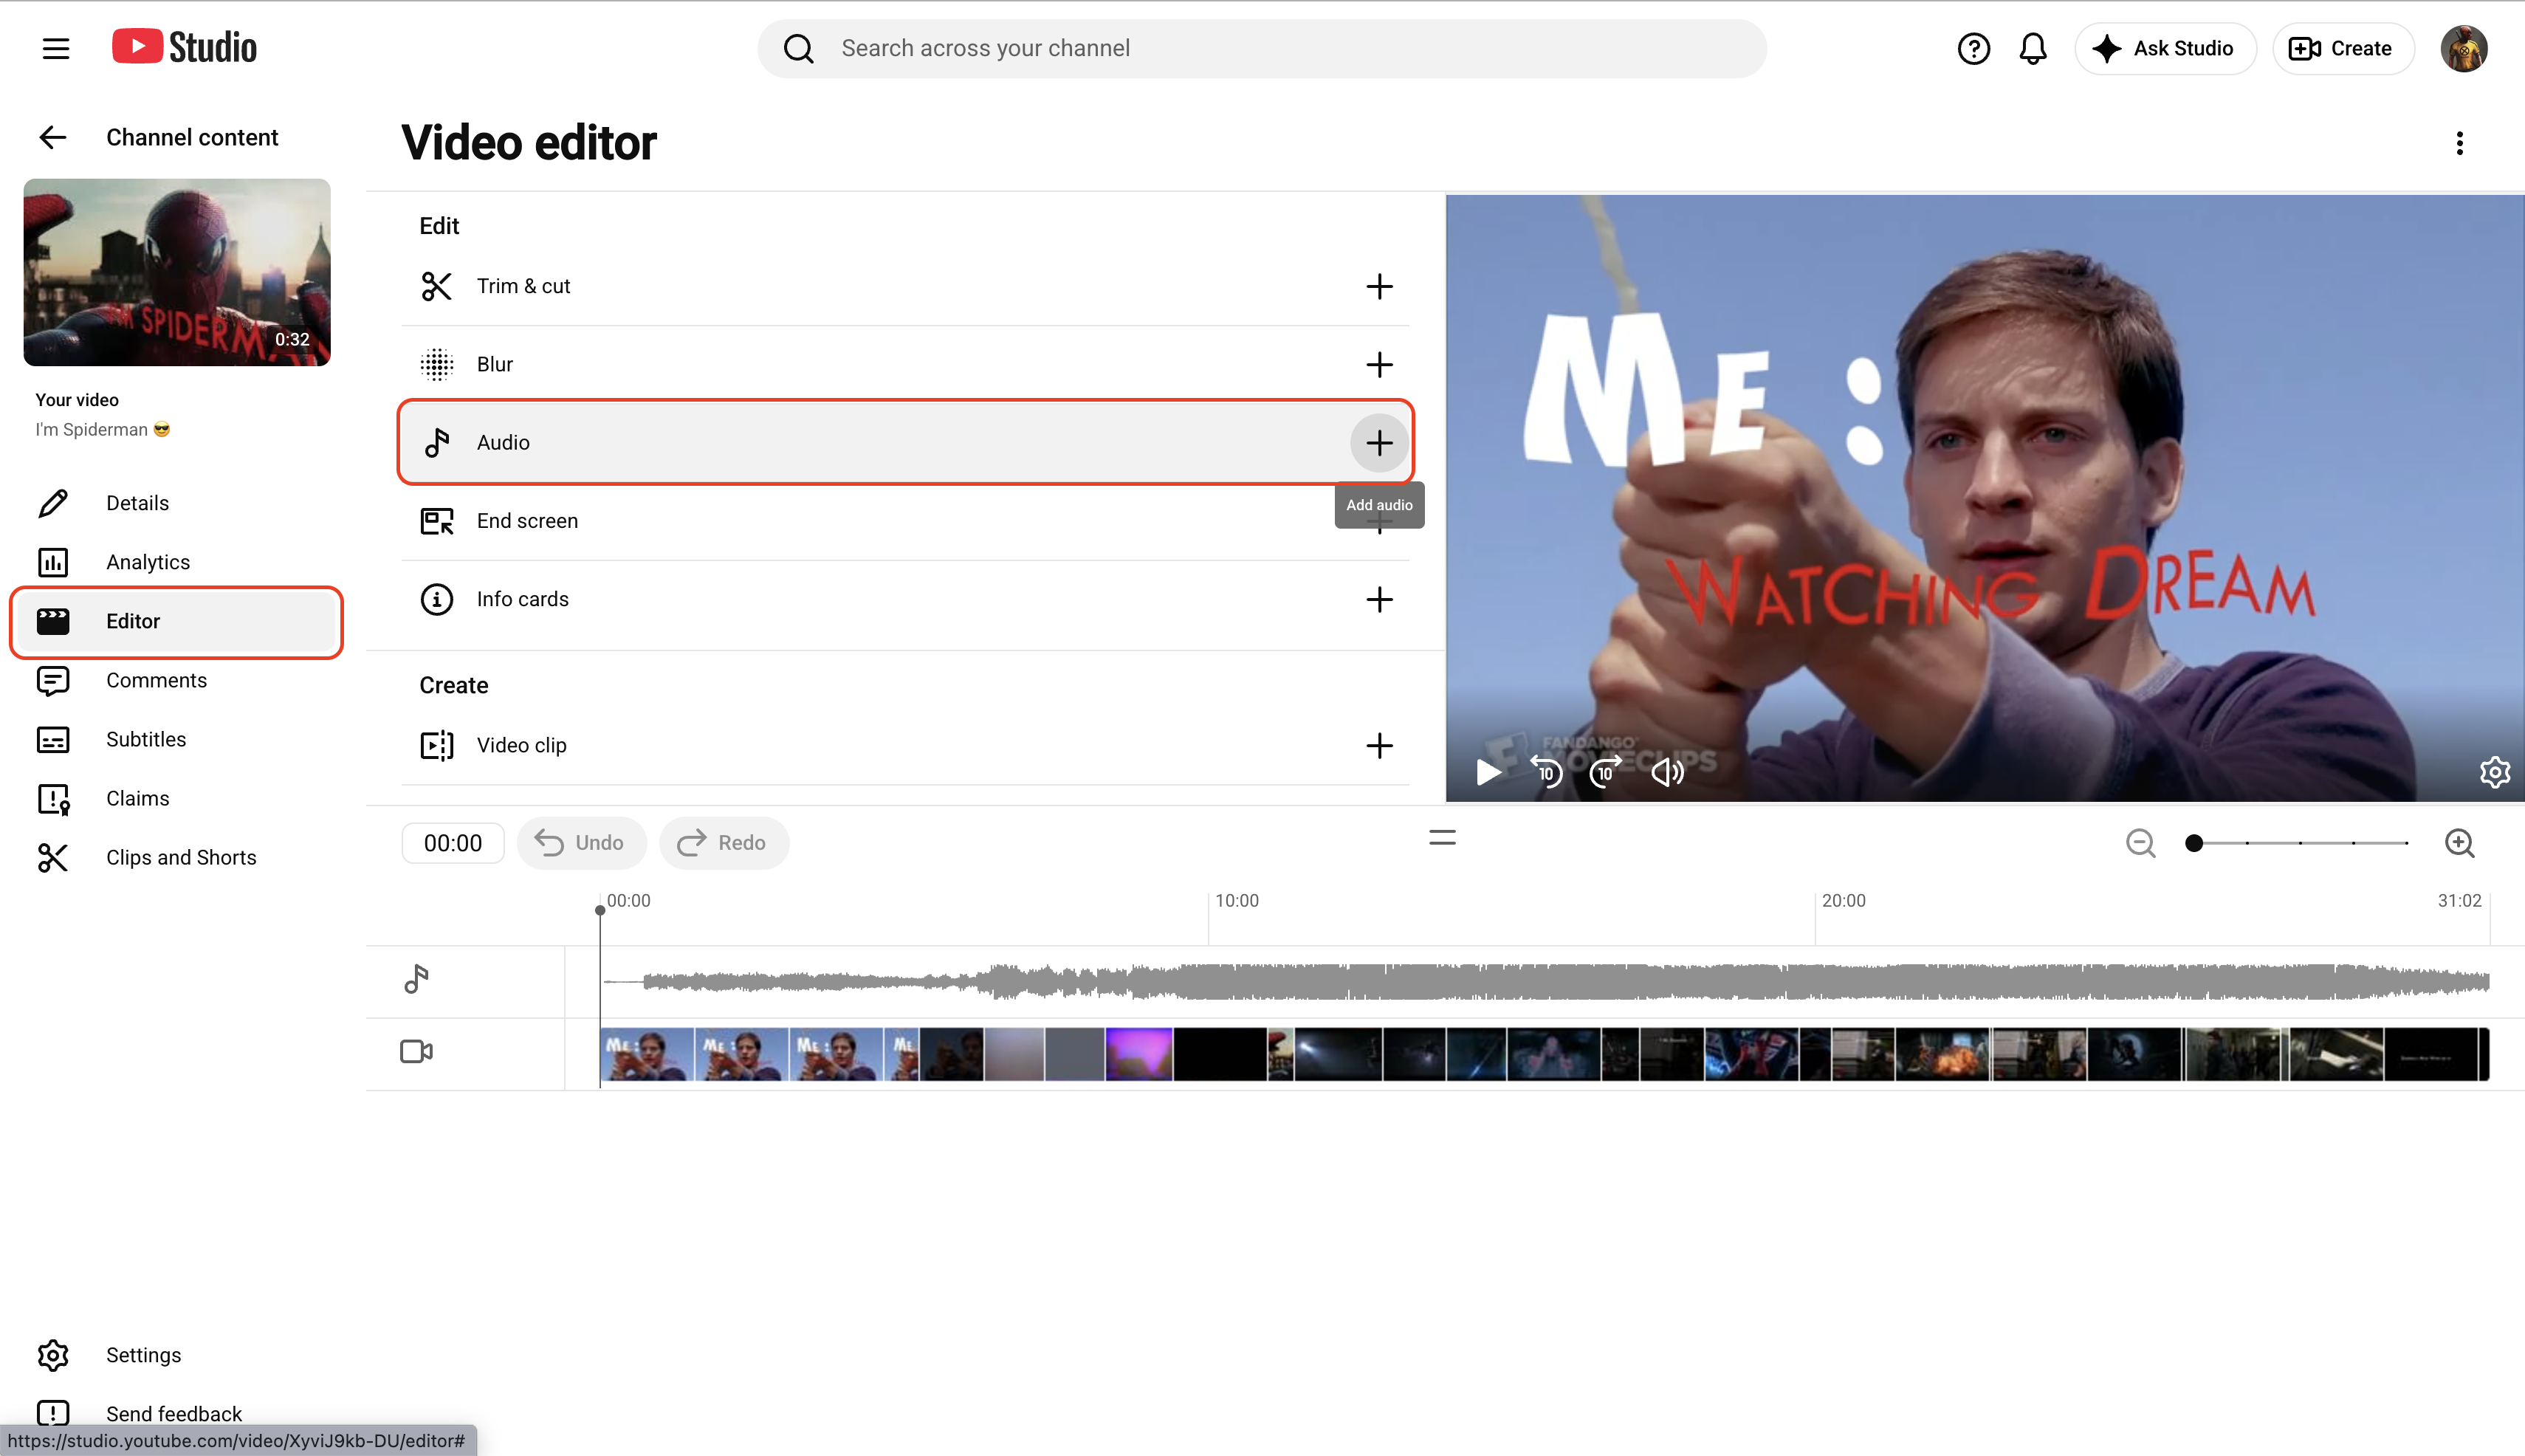Screen dimensions: 2525x1456
Task: Go back using the Channel content arrow
Action: (53, 137)
